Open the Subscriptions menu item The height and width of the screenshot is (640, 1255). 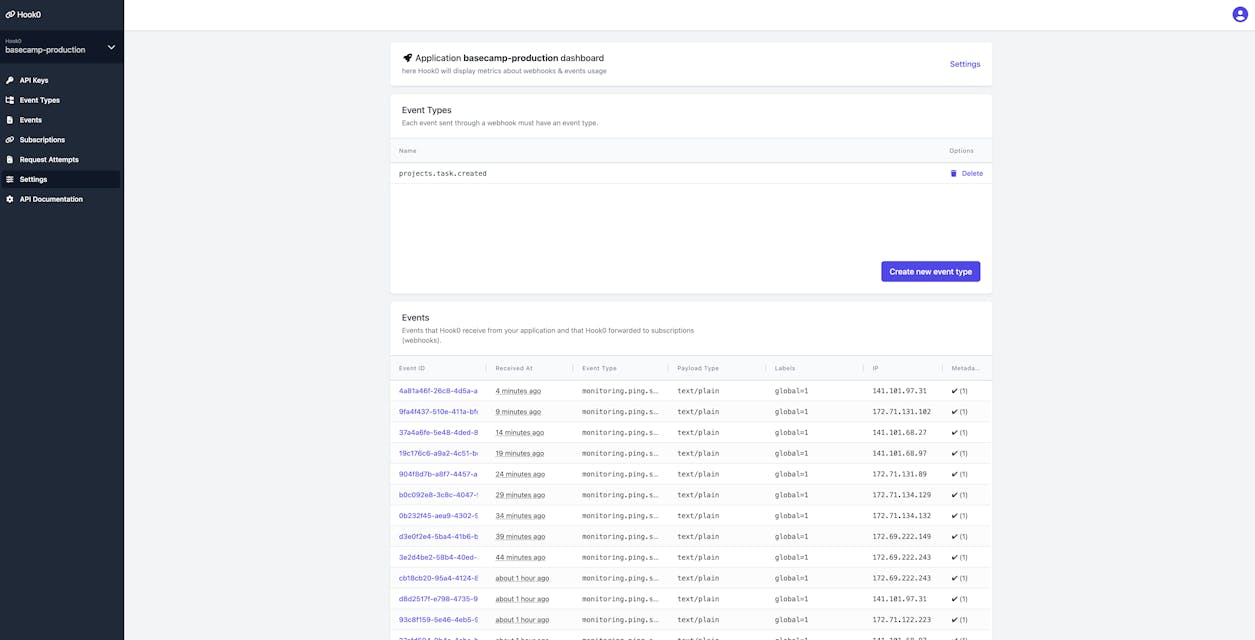pos(42,140)
